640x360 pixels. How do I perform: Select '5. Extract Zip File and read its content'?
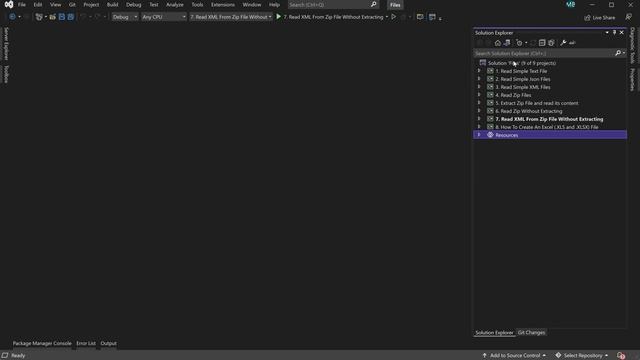tap(536, 103)
